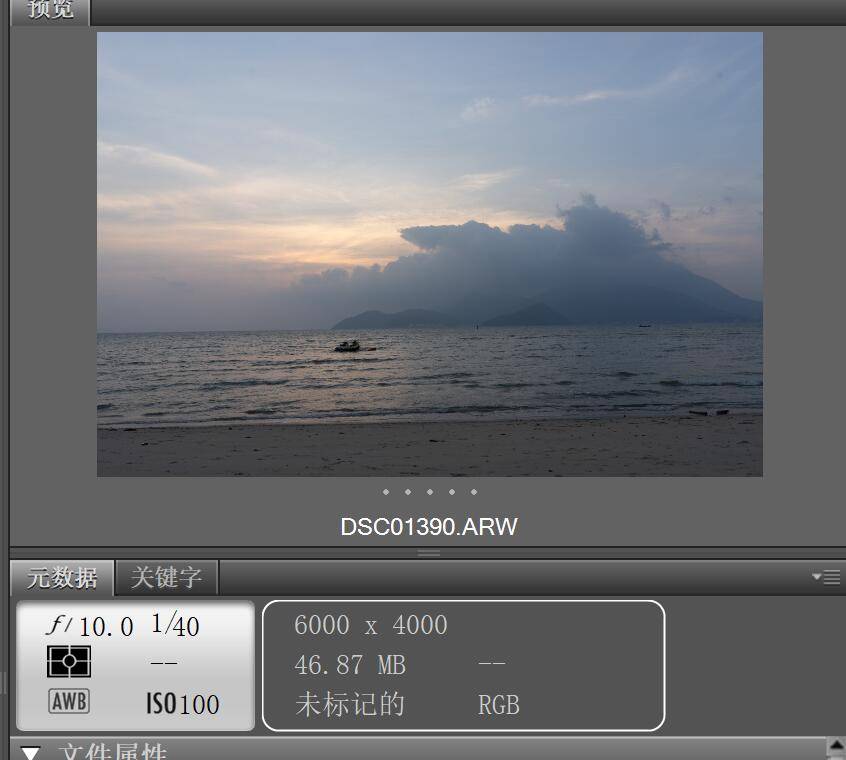This screenshot has width=846, height=760.
Task: Click the ISO 100 indicator
Action: [x=183, y=704]
